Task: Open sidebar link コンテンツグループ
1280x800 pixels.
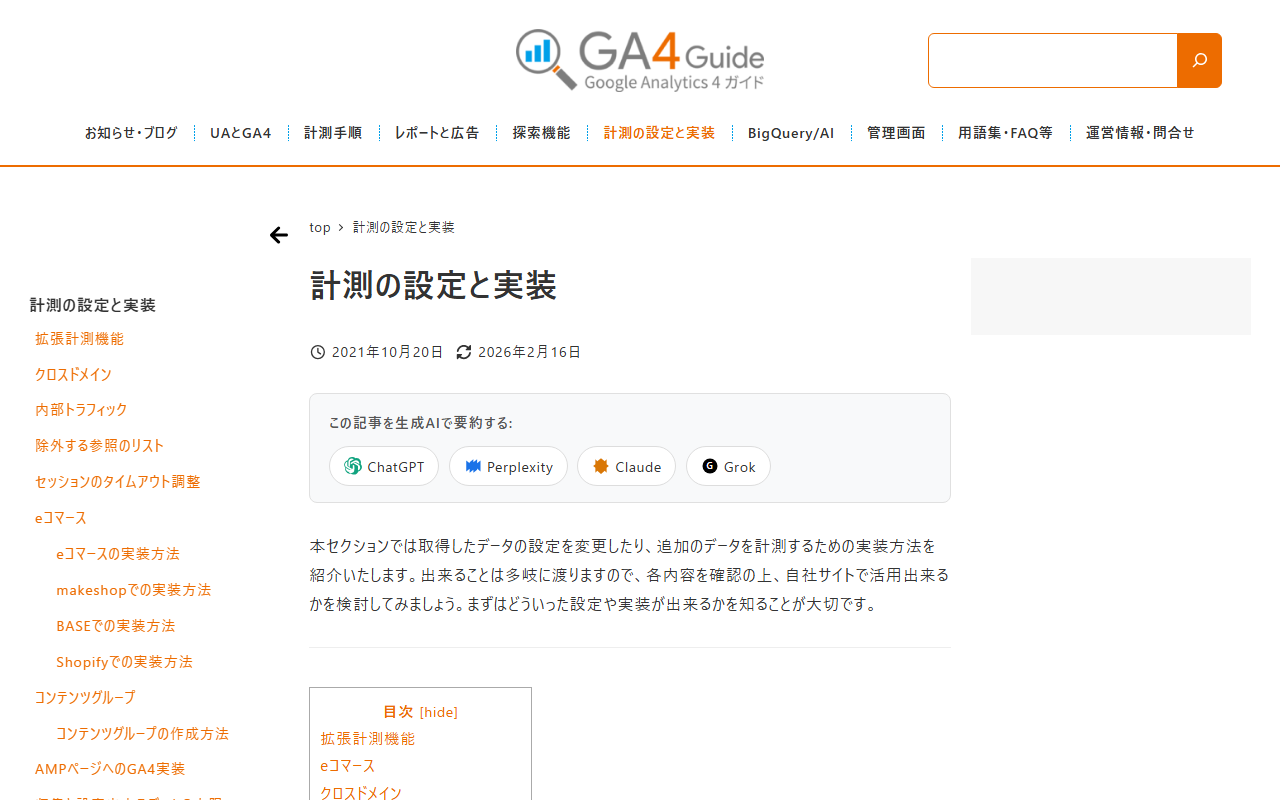Action: tap(85, 698)
